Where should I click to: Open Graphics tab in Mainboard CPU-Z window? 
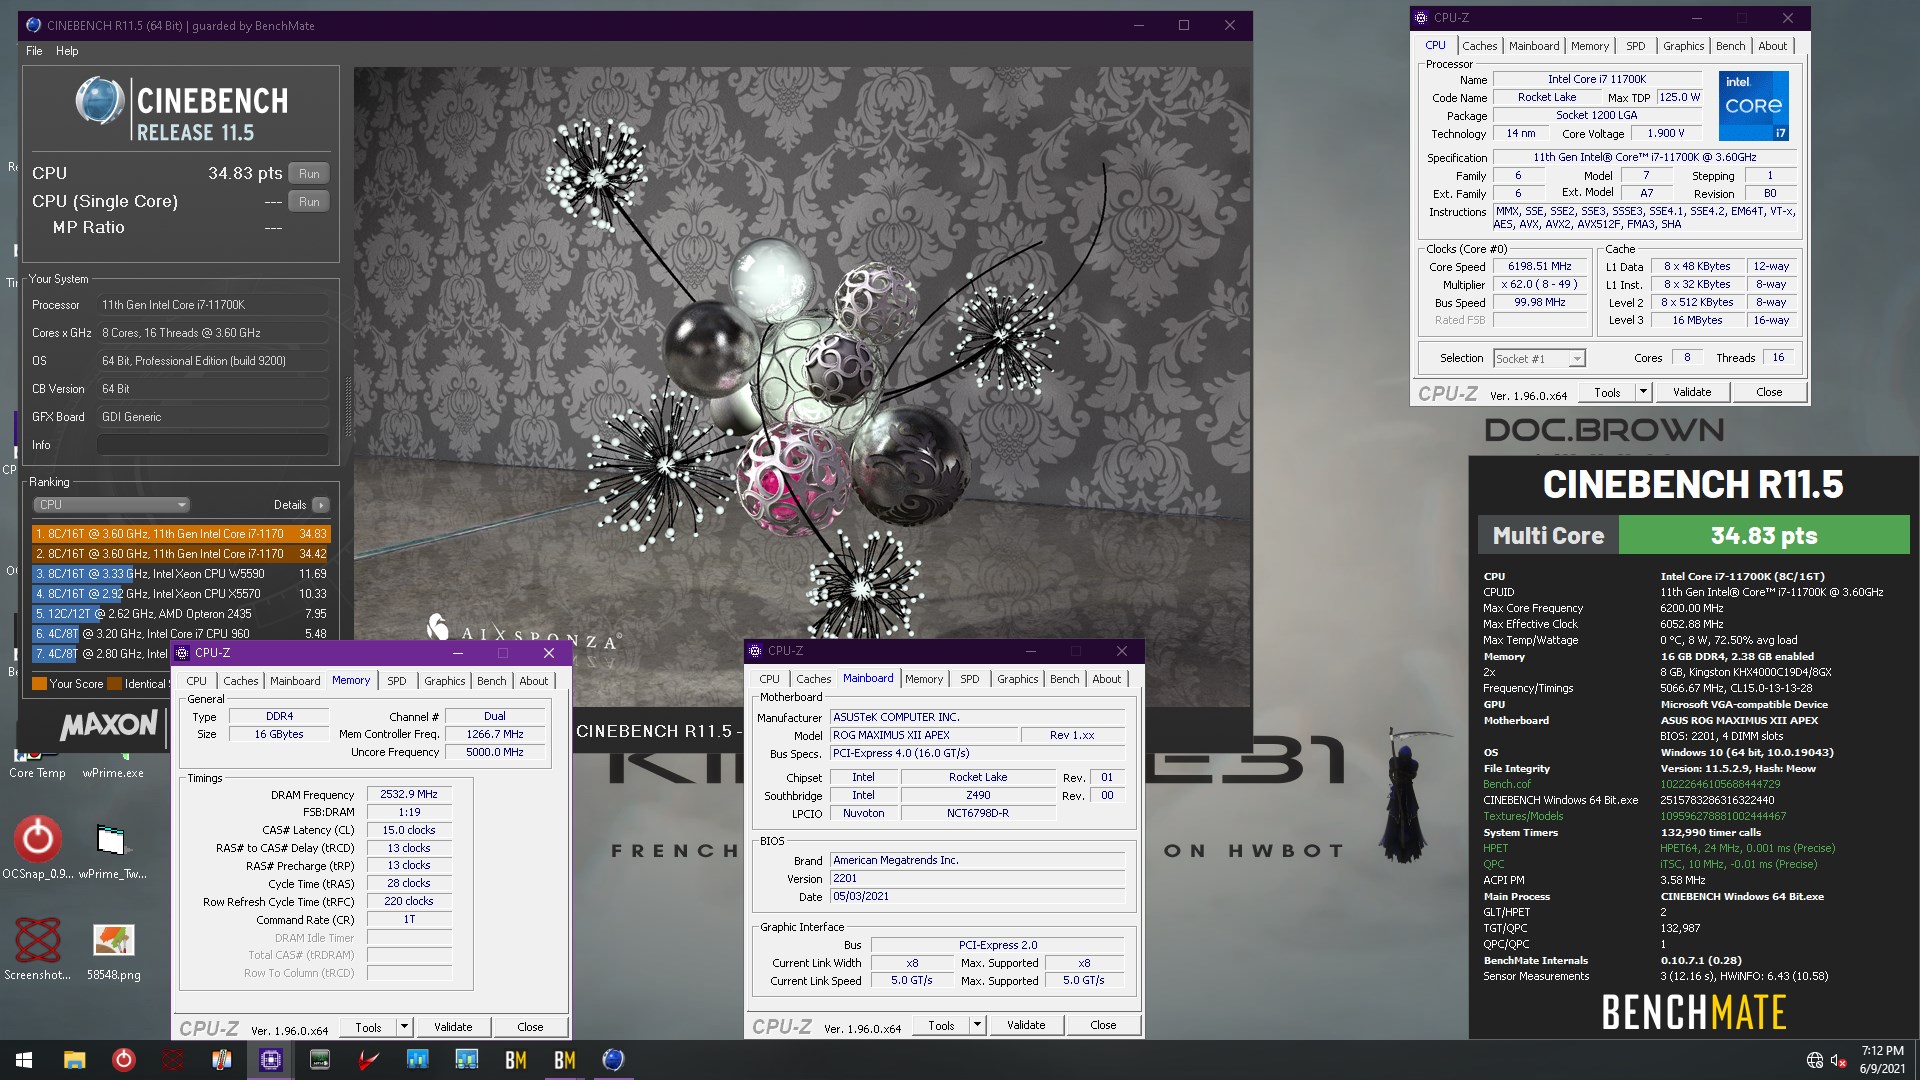click(x=1017, y=679)
